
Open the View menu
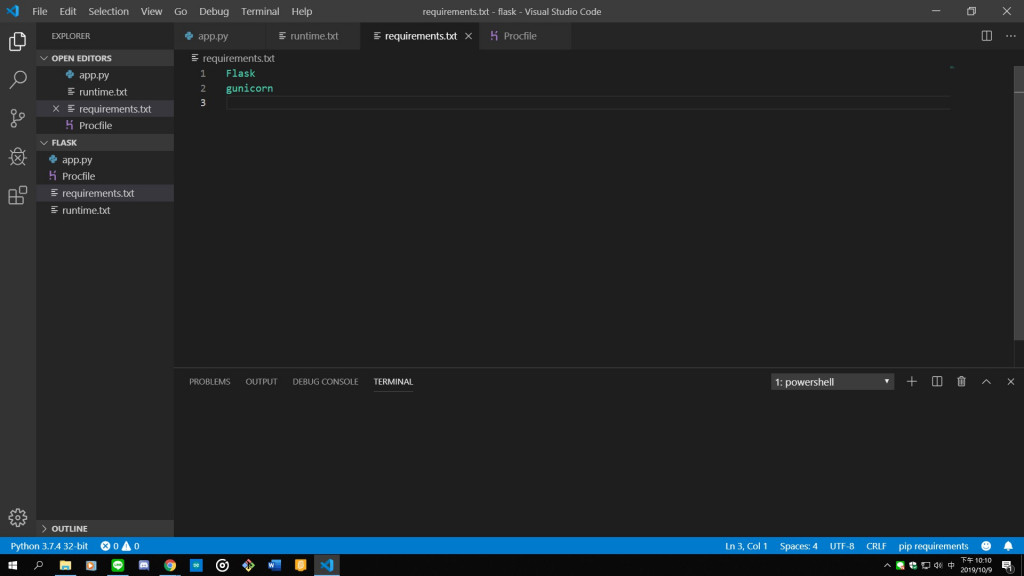click(x=151, y=11)
